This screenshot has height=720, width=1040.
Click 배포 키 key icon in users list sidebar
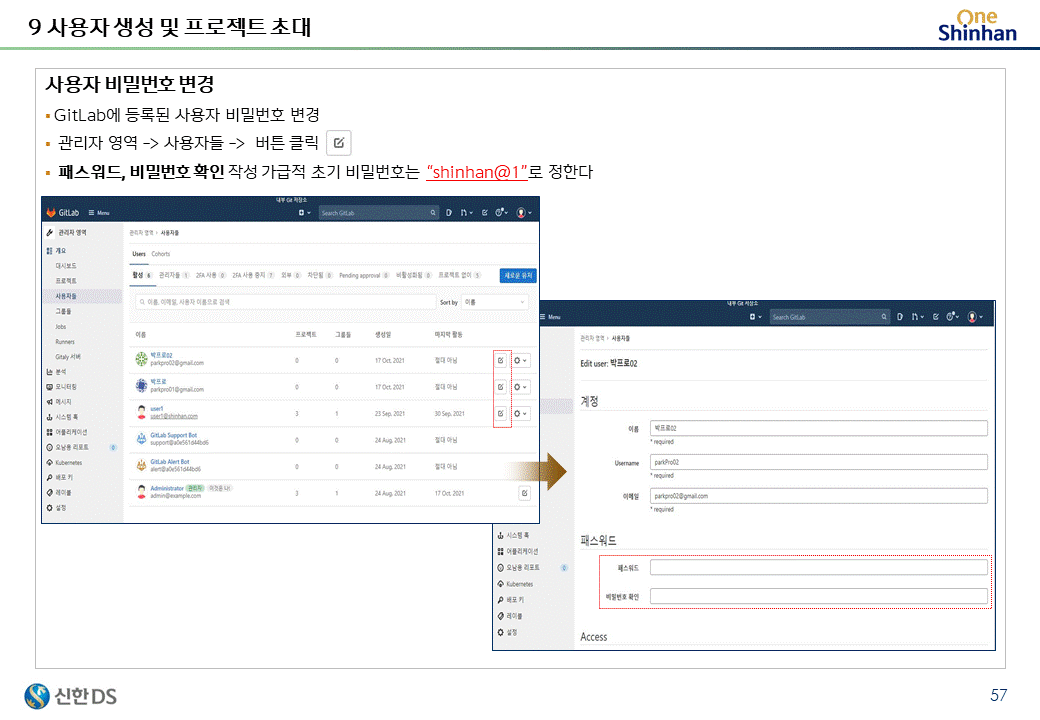coord(50,477)
